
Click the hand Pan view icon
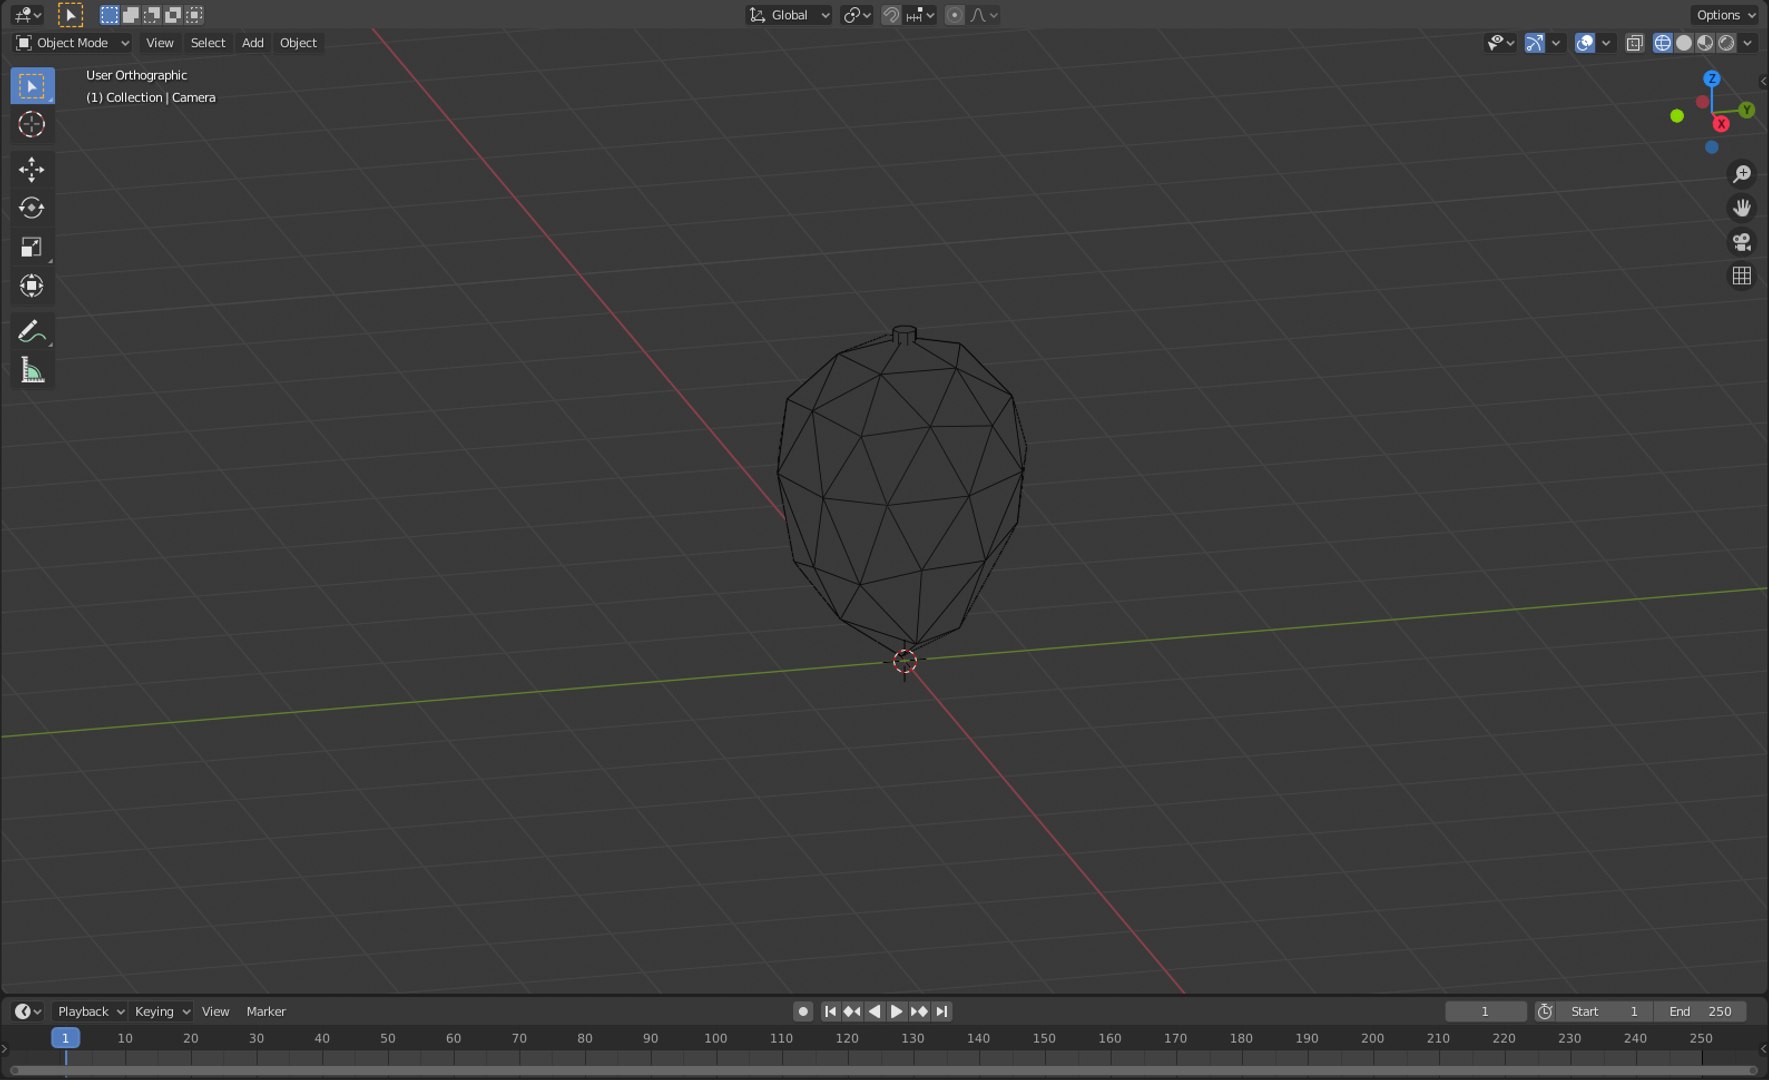click(1742, 208)
